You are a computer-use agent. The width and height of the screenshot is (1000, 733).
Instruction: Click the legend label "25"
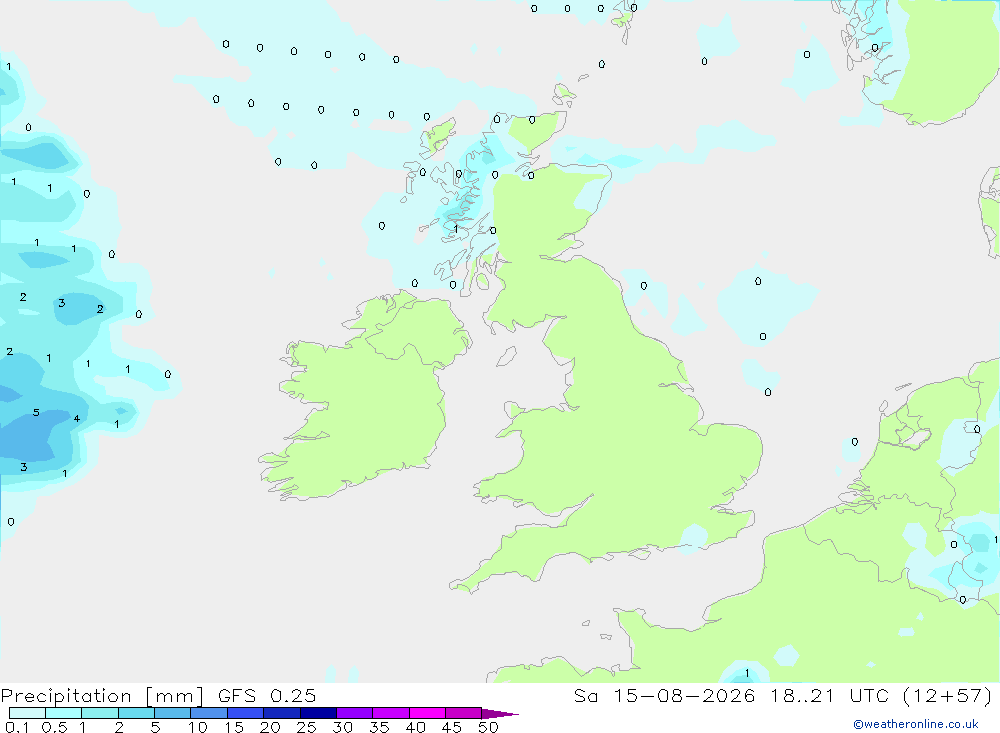(x=307, y=727)
